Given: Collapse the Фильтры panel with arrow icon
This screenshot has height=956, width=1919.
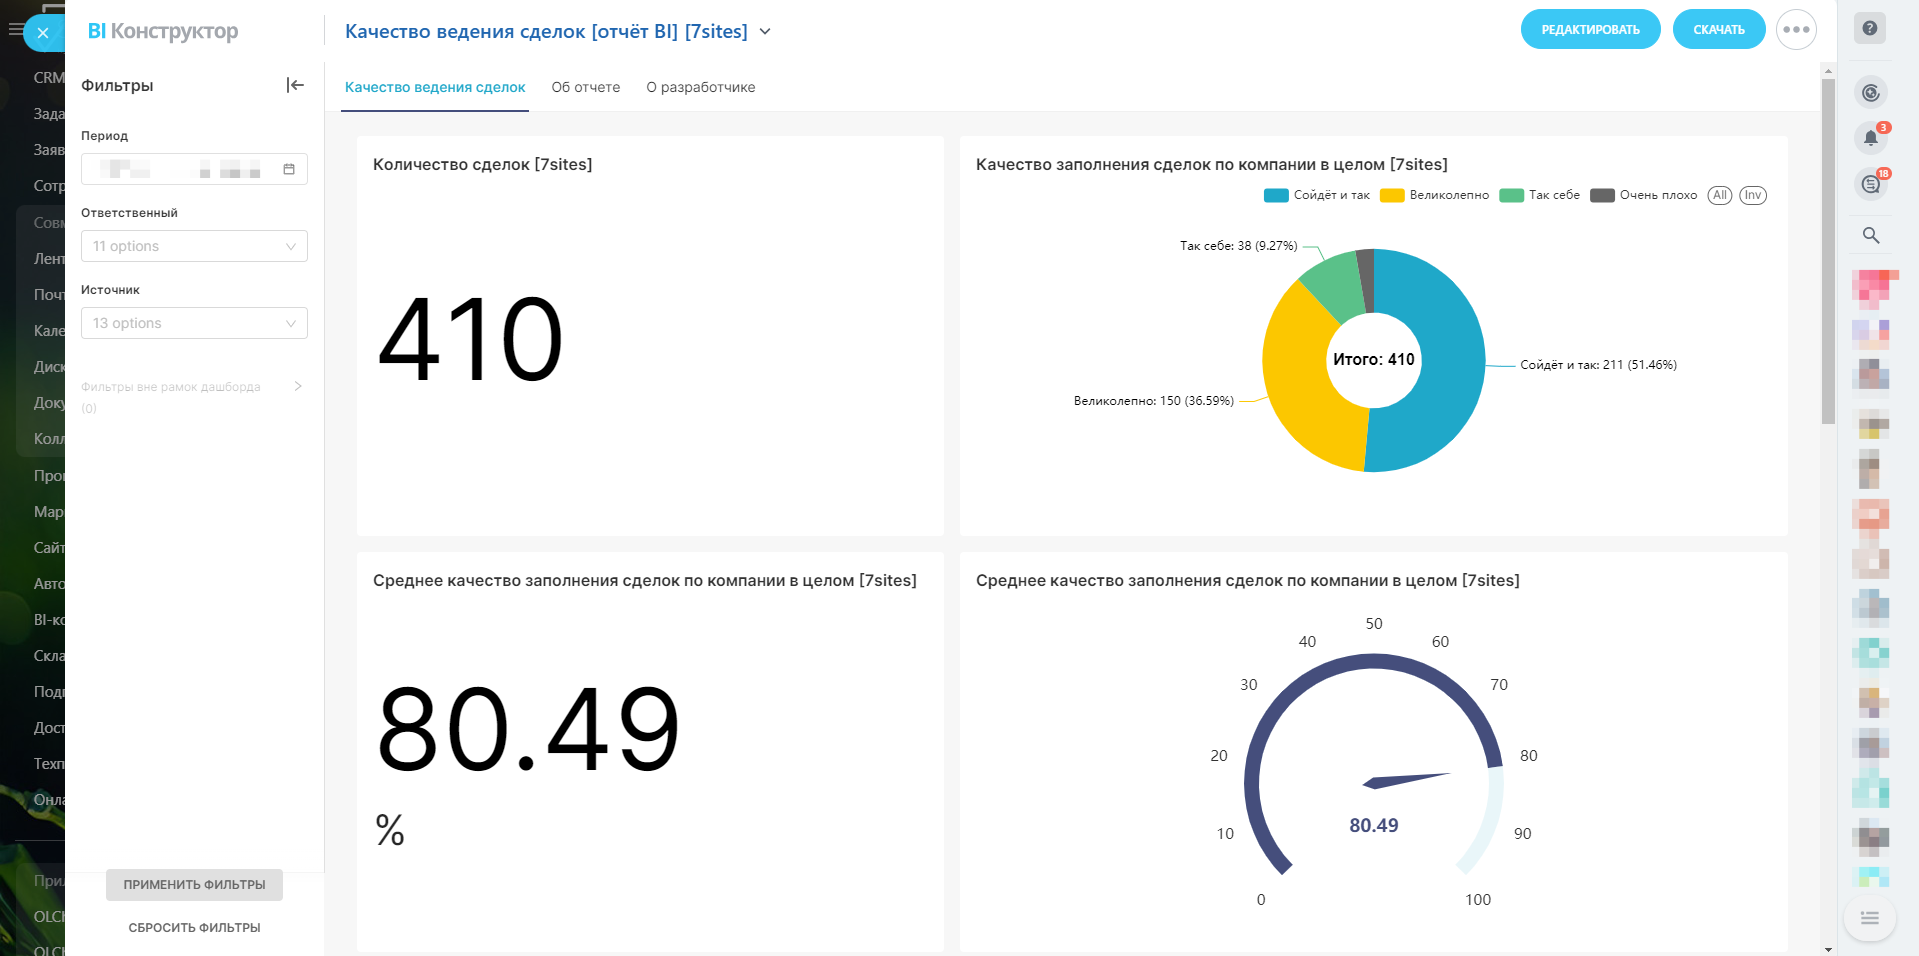Looking at the screenshot, I should point(295,85).
